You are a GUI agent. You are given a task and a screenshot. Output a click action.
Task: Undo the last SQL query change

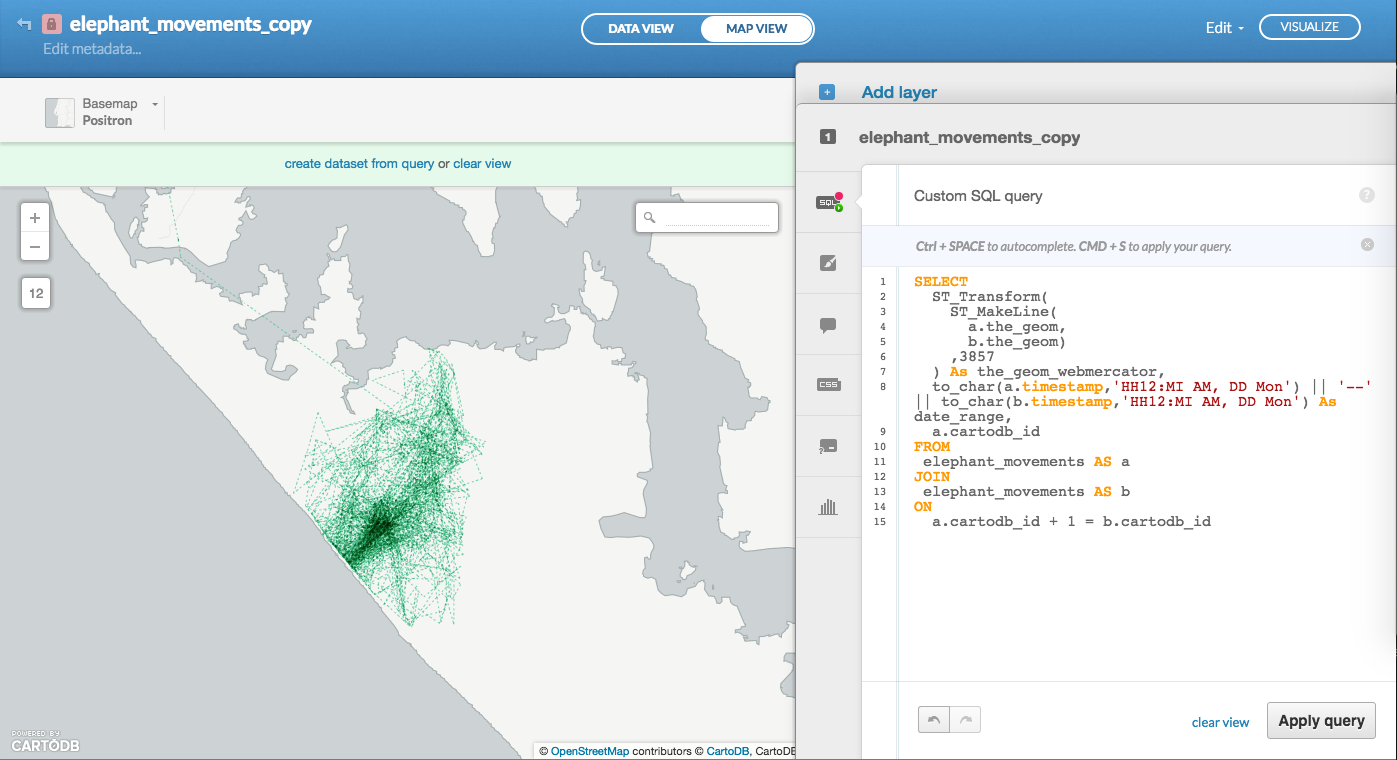934,720
